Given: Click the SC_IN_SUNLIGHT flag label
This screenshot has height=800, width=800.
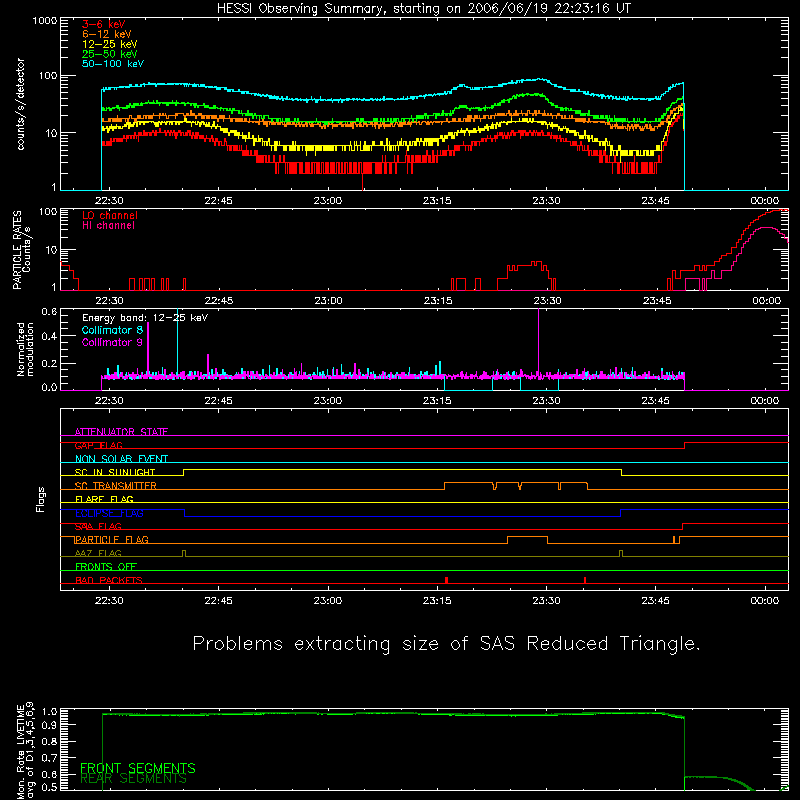Looking at the screenshot, I should click(115, 472).
